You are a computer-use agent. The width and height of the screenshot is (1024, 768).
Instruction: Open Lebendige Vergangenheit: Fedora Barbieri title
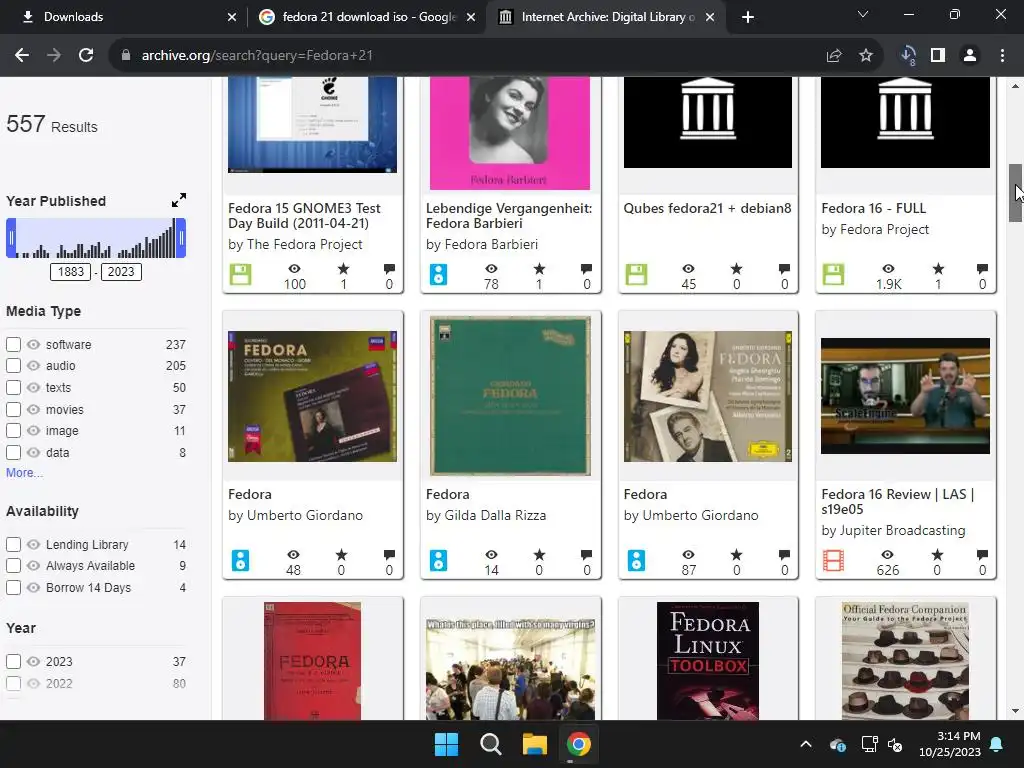[509, 216]
